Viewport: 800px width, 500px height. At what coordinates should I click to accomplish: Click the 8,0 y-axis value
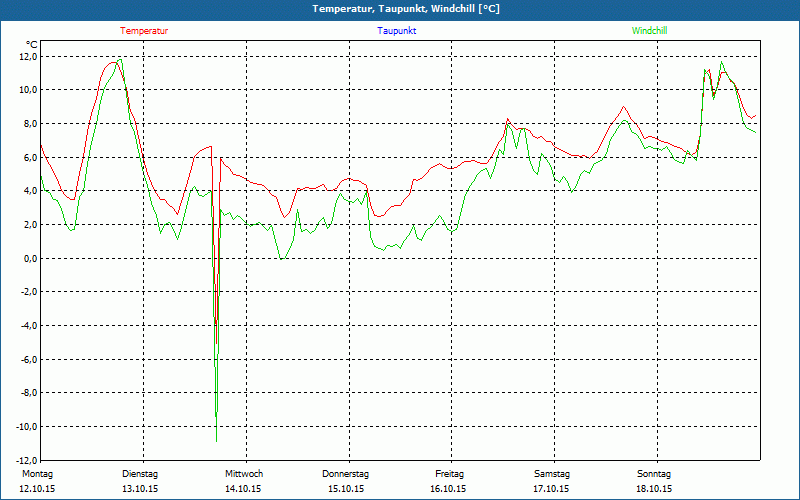(x=31, y=123)
